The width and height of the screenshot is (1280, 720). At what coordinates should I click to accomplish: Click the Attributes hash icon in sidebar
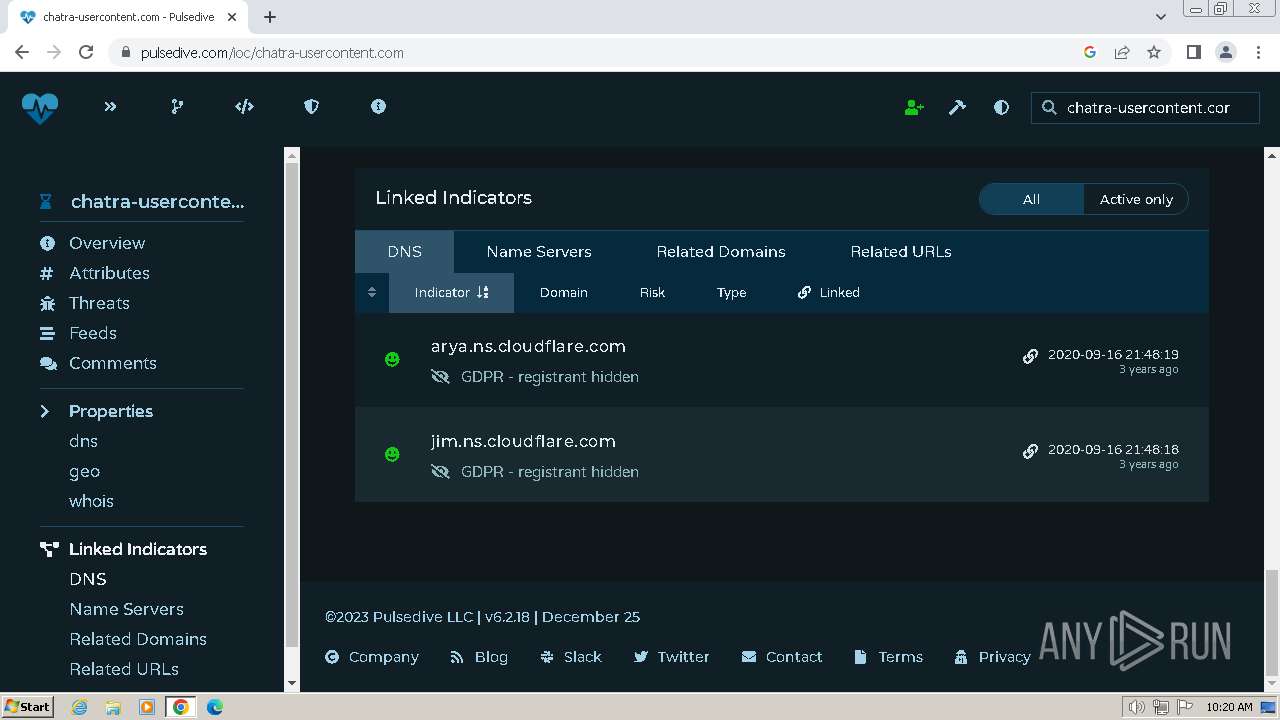pos(46,273)
